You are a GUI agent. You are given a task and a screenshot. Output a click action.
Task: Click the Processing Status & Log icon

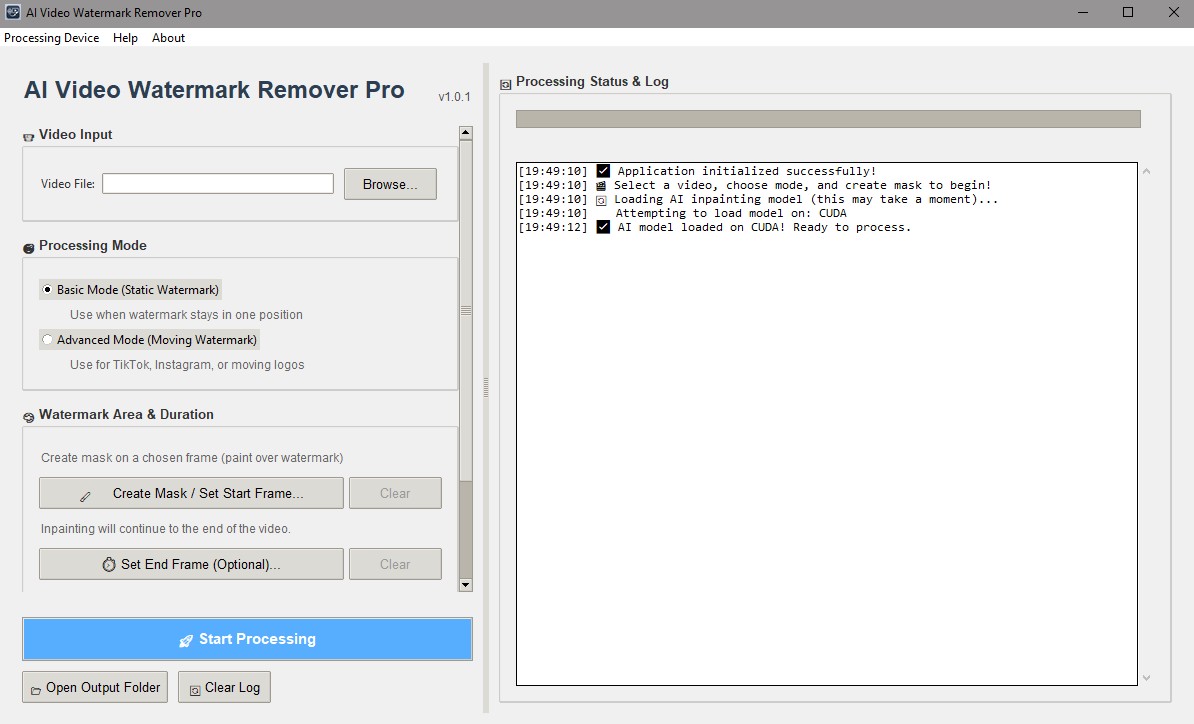click(x=506, y=84)
